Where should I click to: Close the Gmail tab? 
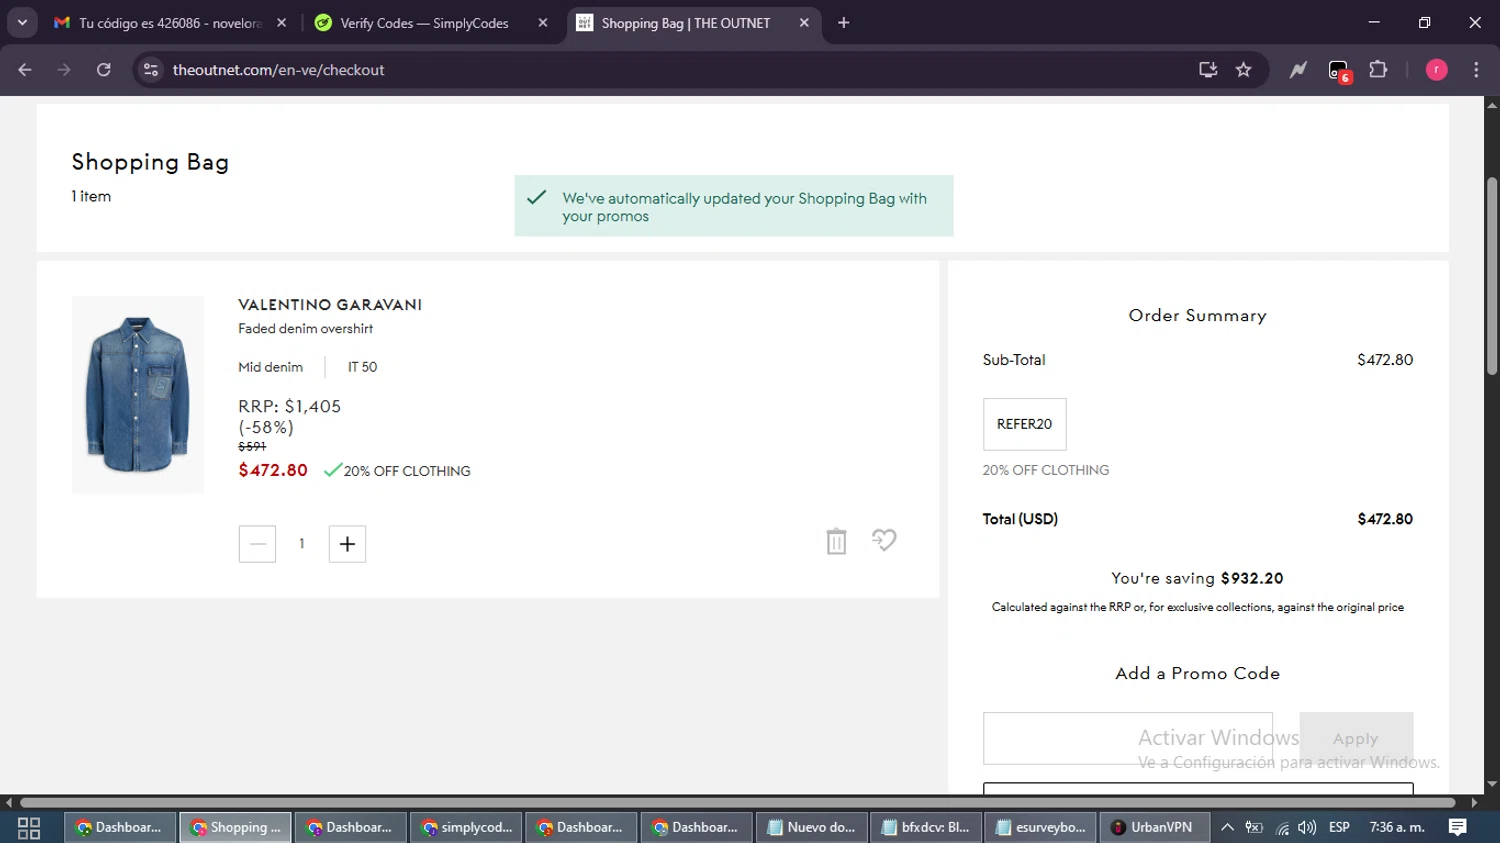pos(281,23)
